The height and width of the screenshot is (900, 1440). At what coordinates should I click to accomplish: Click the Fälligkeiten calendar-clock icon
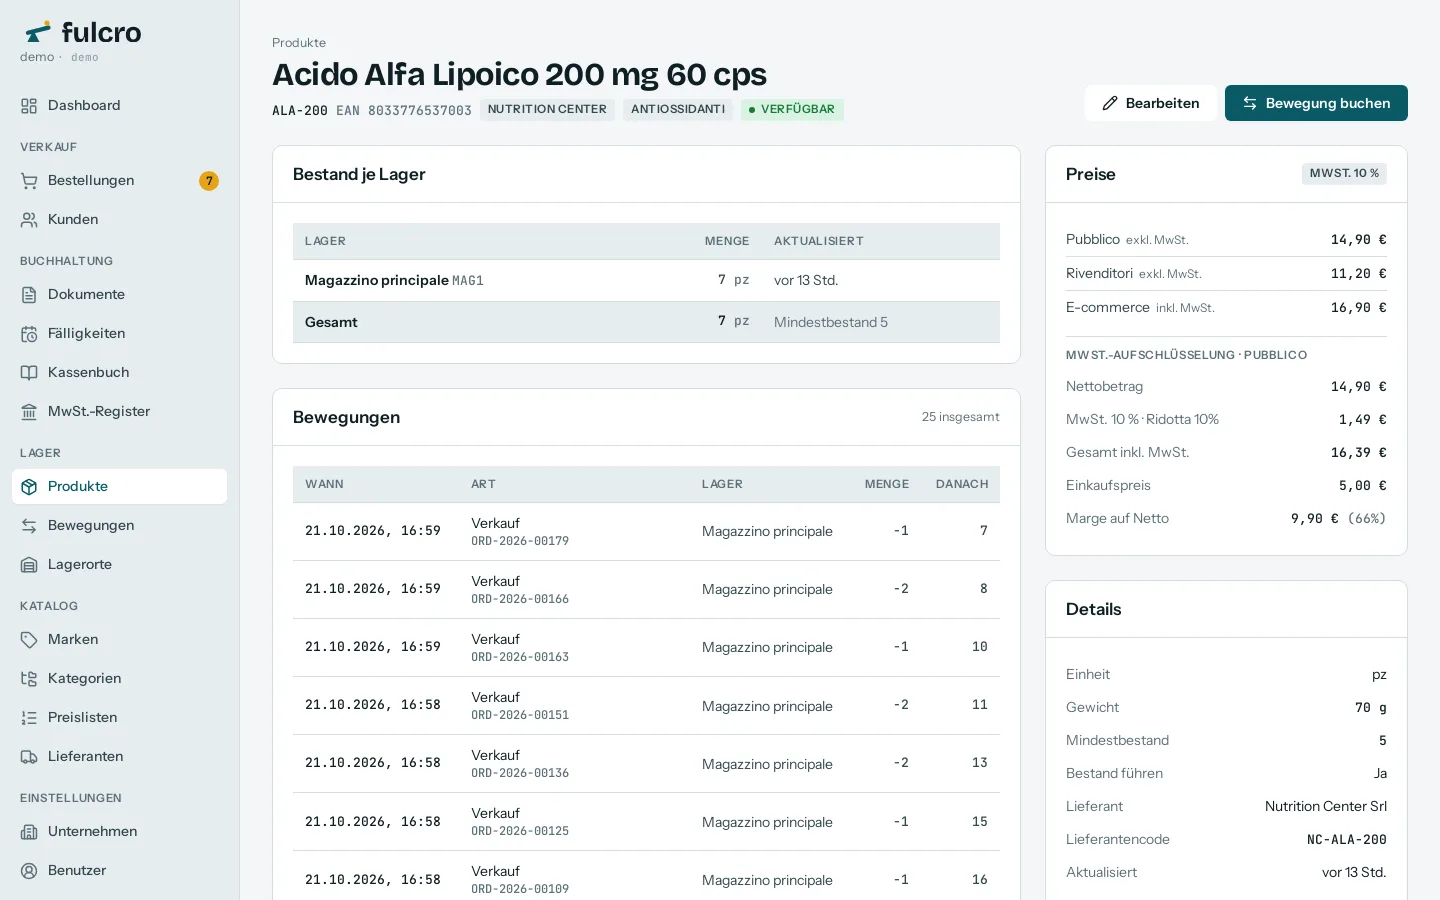[29, 334]
